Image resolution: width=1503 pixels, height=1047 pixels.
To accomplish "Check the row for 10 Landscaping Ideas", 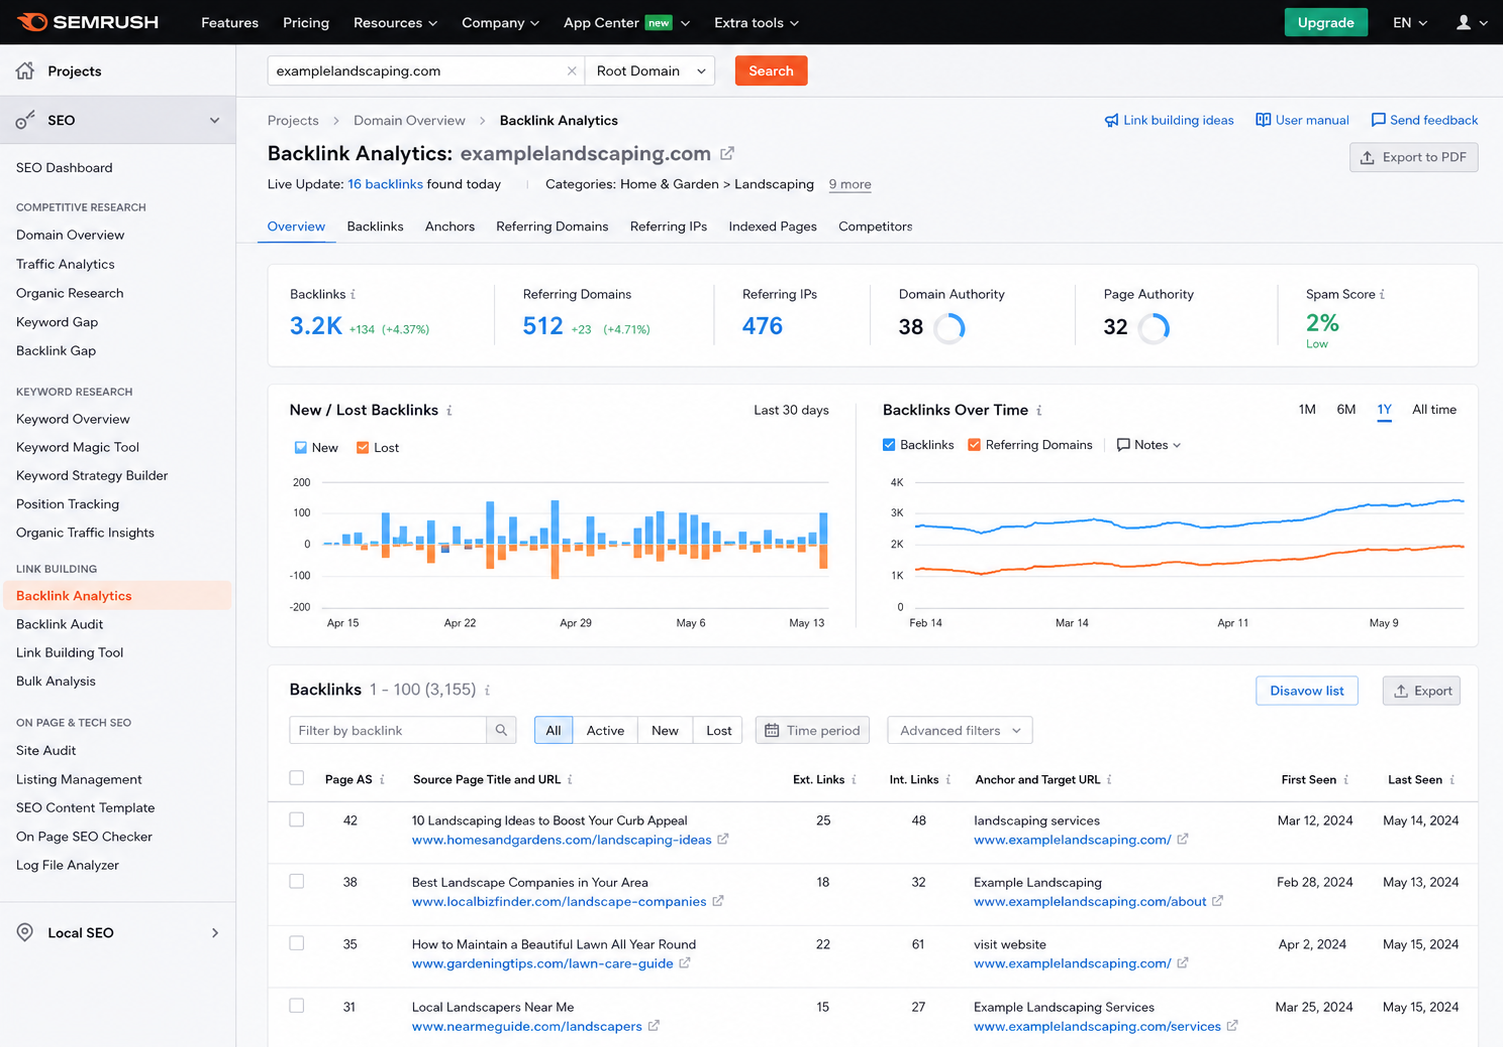I will [x=297, y=819].
